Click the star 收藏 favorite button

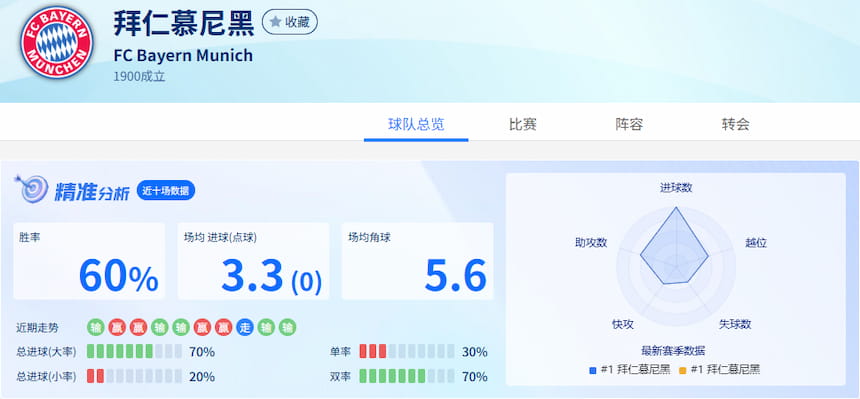(x=290, y=22)
